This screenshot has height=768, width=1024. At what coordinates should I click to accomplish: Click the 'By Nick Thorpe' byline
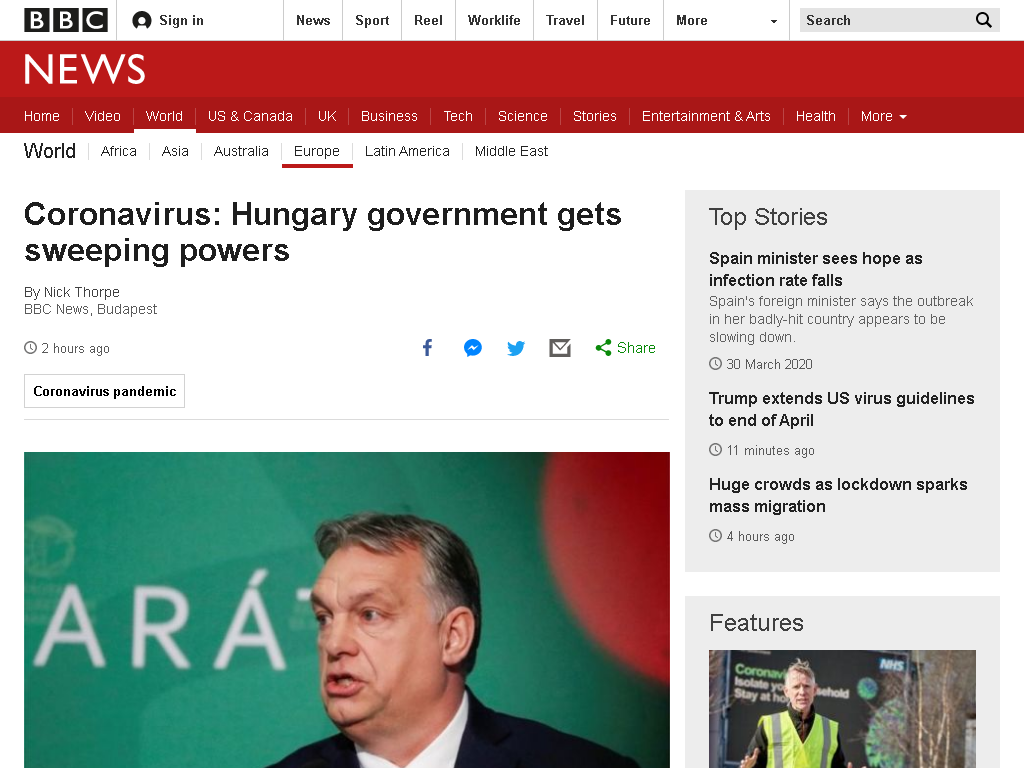(x=72, y=292)
